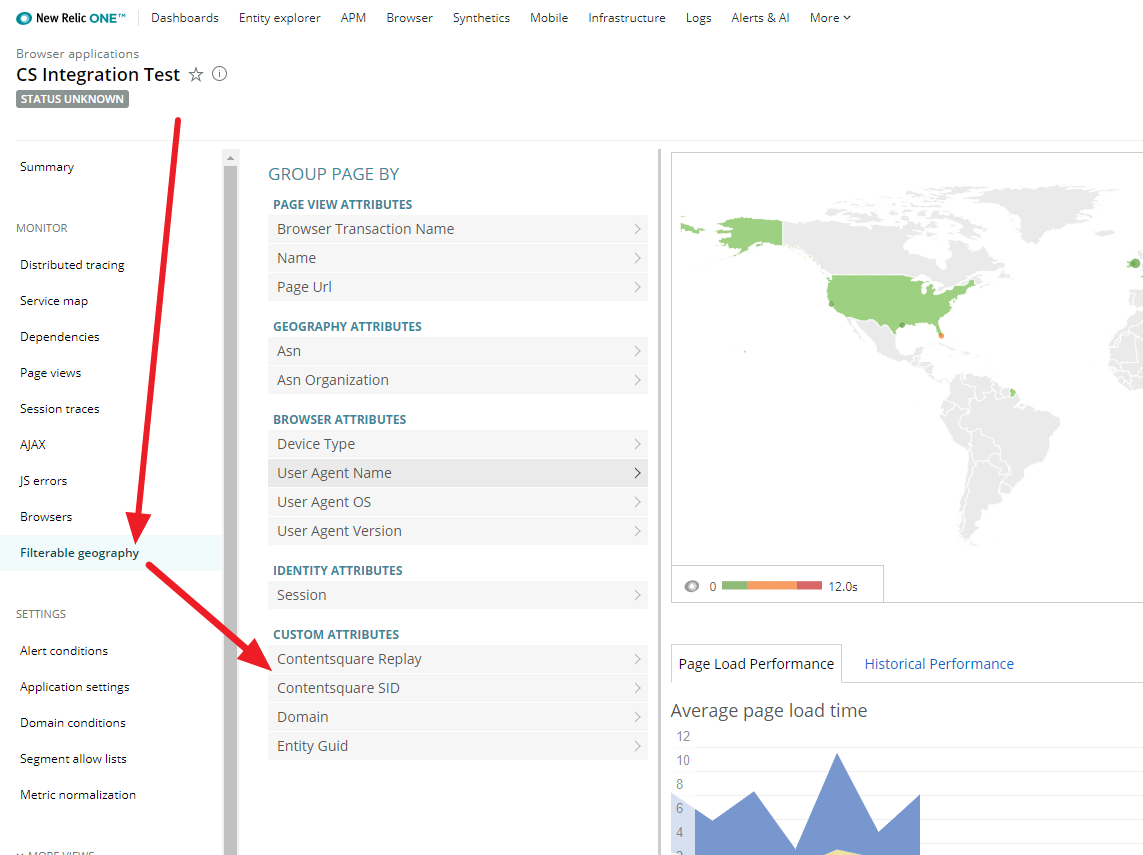Expand the Domain attribute row
Screen dimensions: 1143x855
click(x=458, y=717)
